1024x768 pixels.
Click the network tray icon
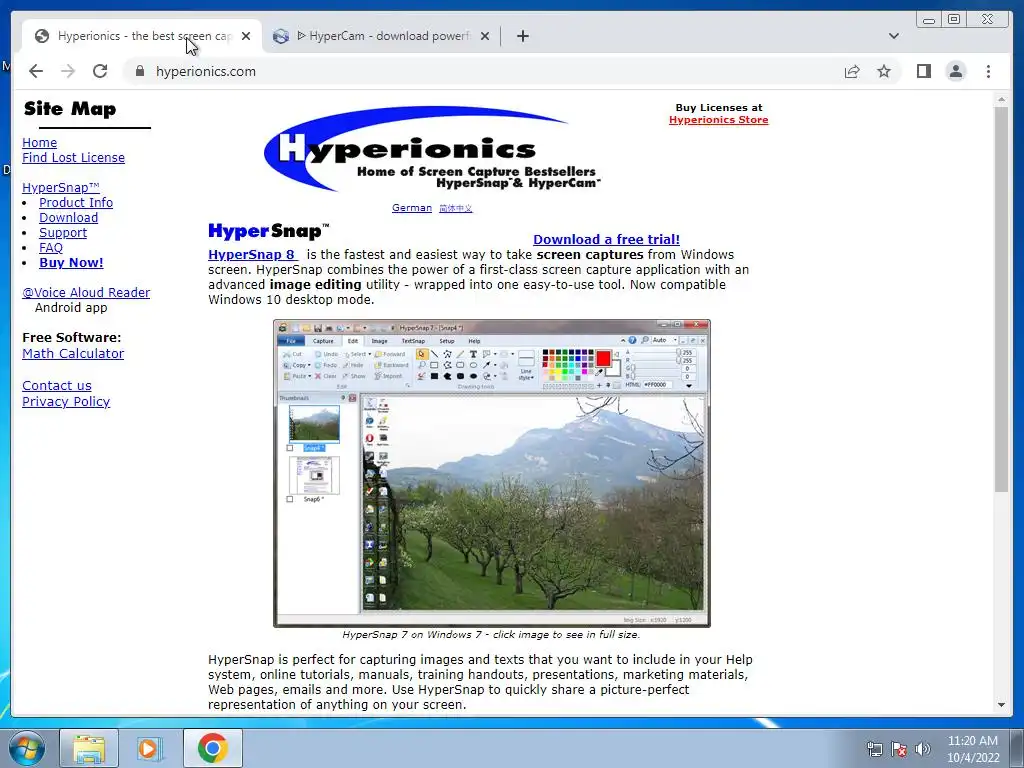tap(874, 749)
